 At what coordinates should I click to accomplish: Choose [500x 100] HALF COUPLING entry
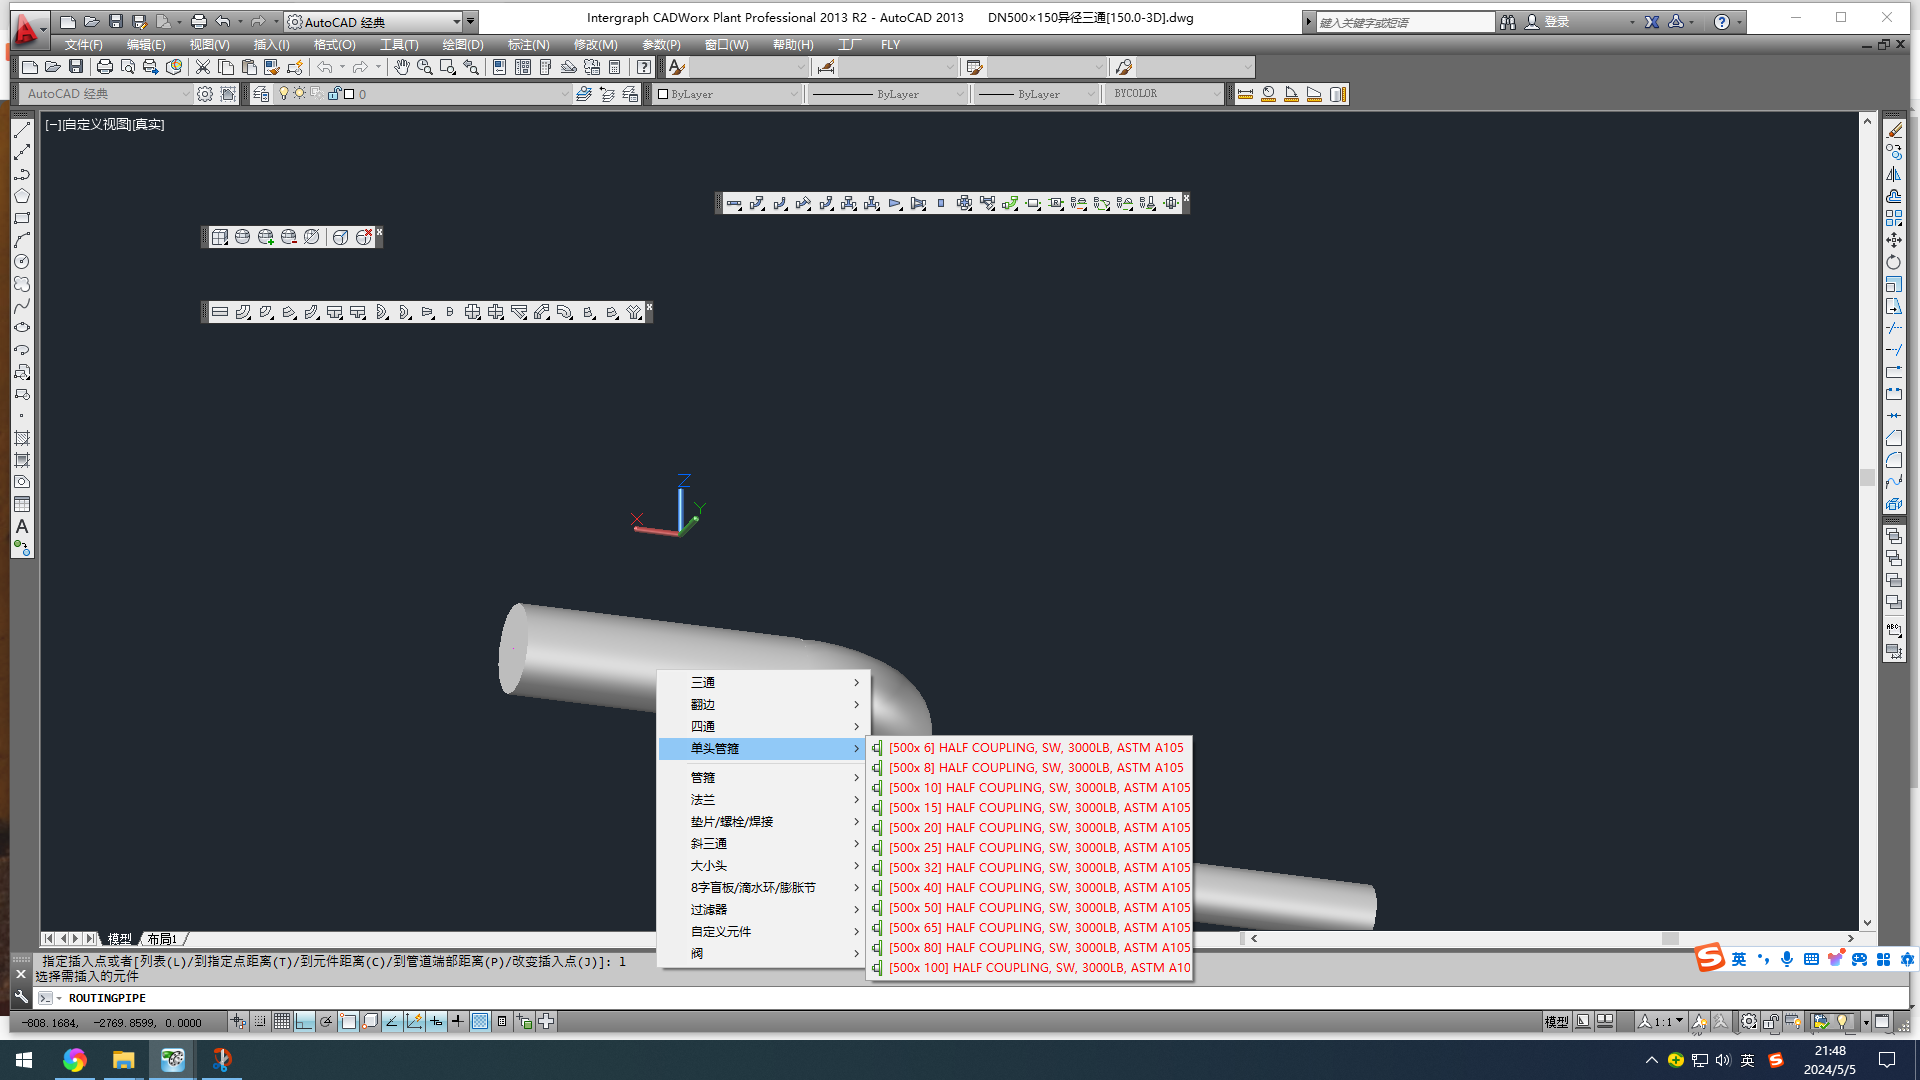(1030, 968)
